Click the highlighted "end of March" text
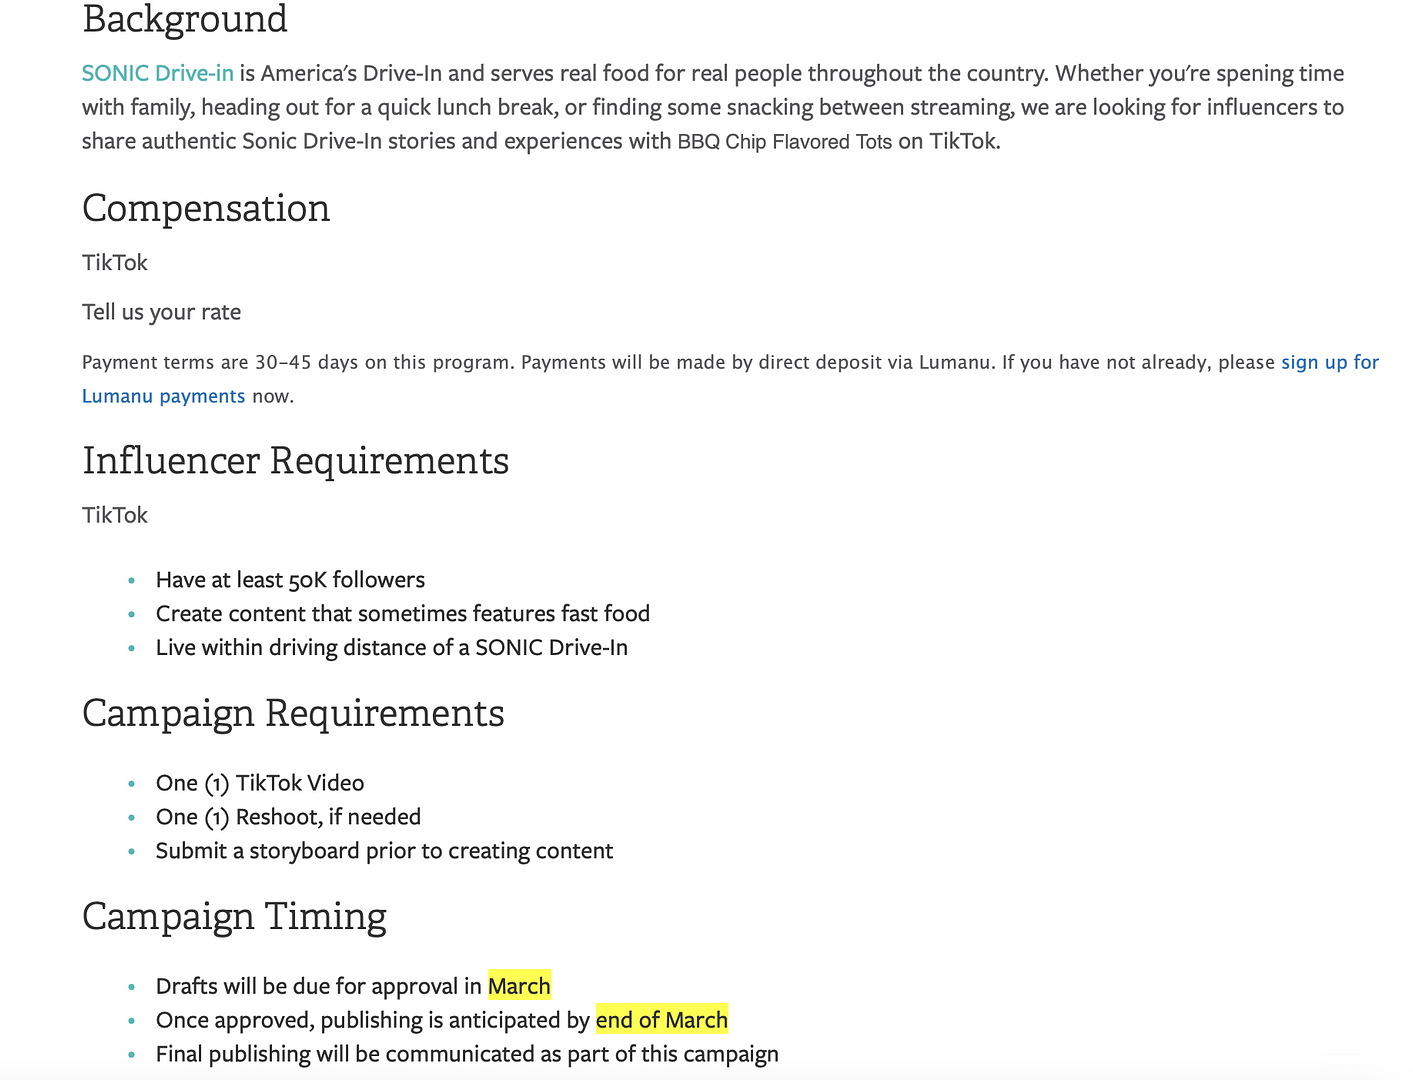1413x1080 pixels. tap(661, 1020)
